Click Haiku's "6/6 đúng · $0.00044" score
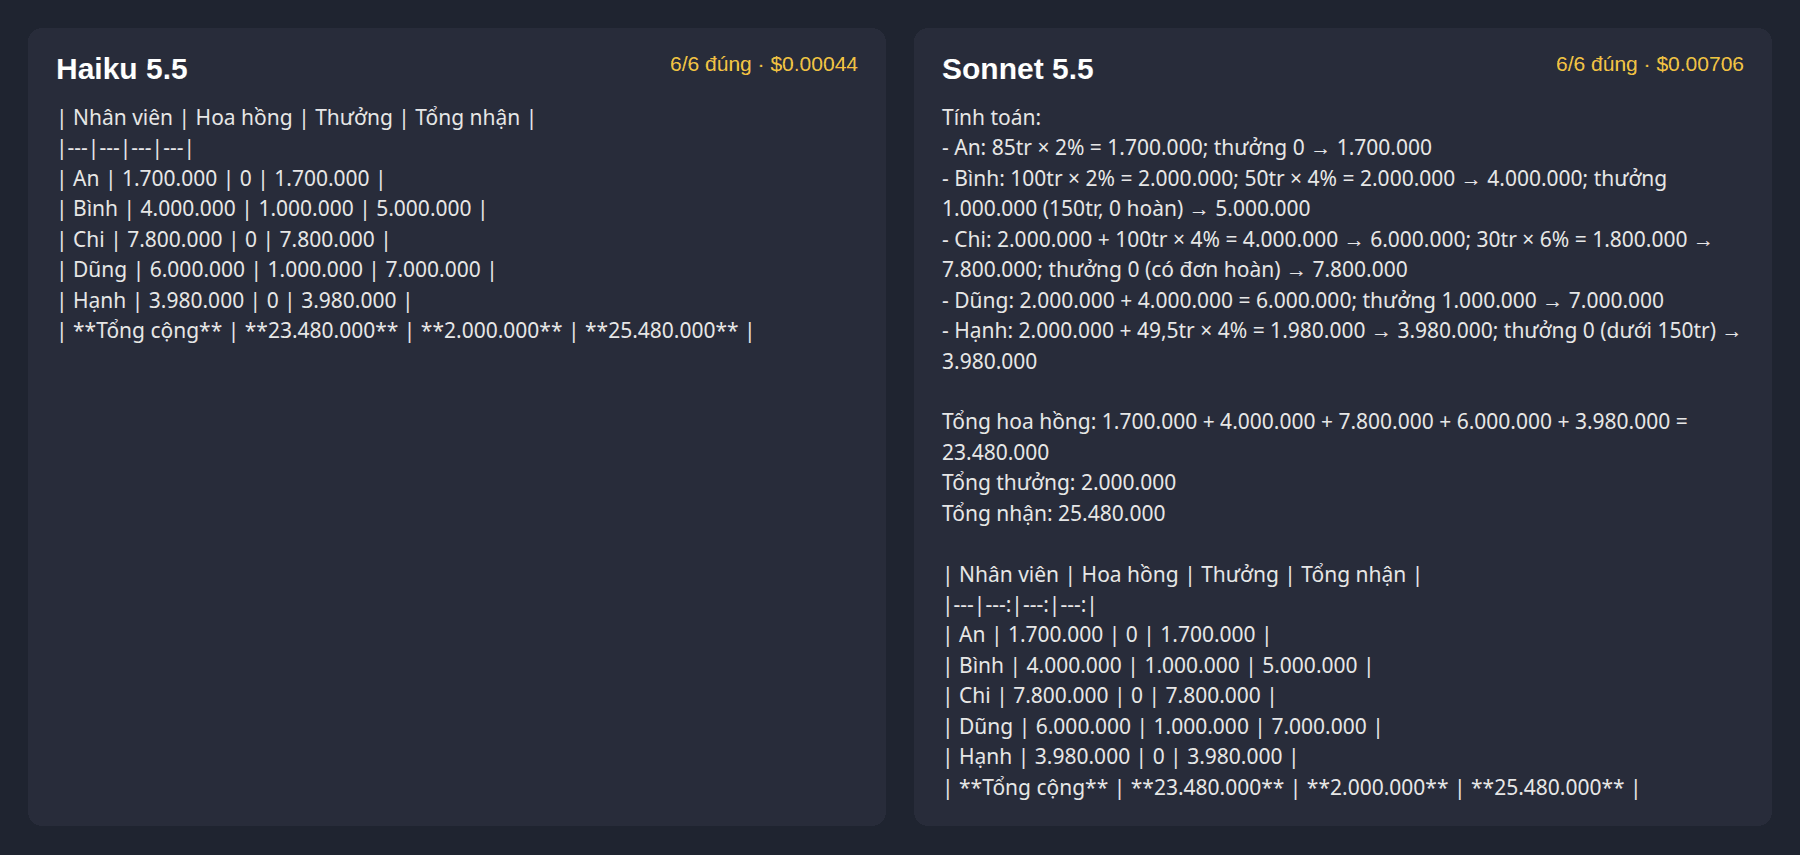The height and width of the screenshot is (855, 1800). 763,64
